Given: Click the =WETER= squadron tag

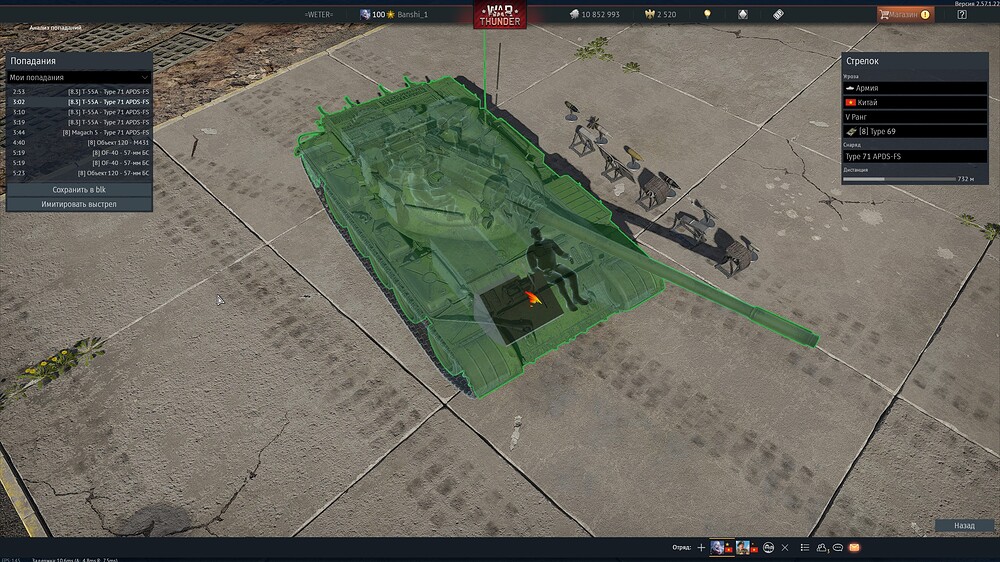Looking at the screenshot, I should (x=318, y=14).
